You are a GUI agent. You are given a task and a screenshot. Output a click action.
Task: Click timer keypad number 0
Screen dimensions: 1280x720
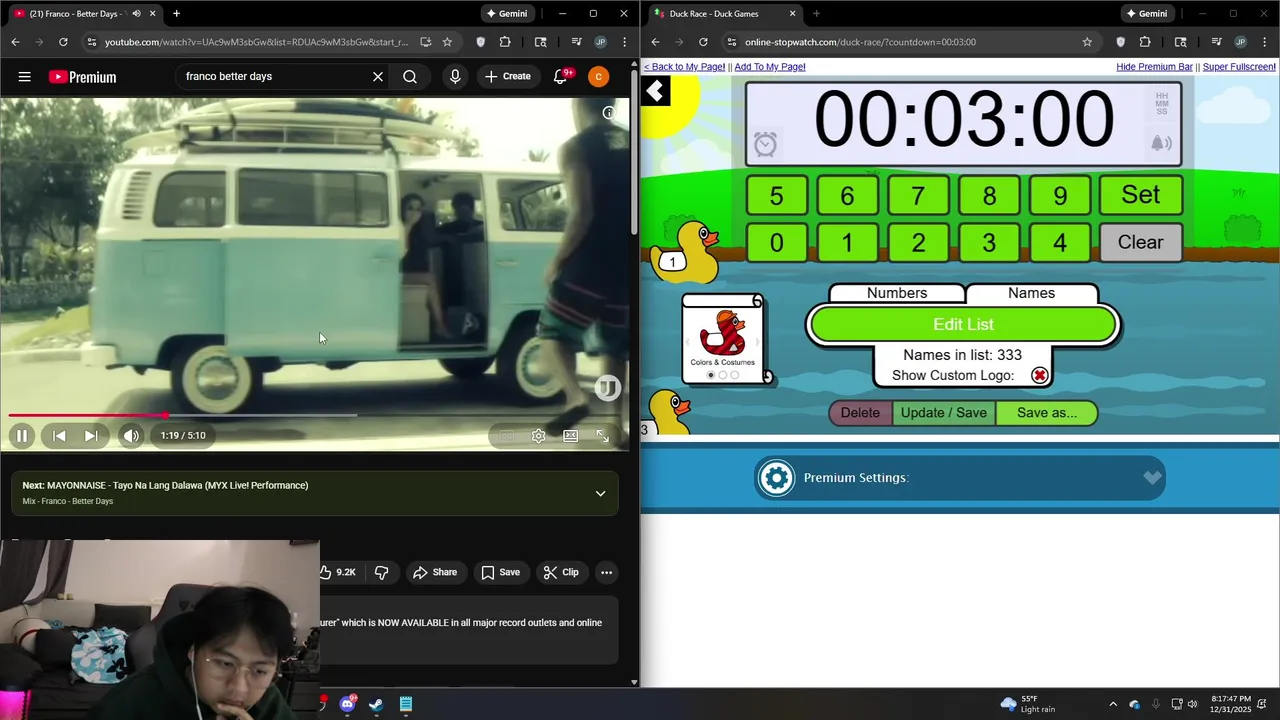pos(777,243)
